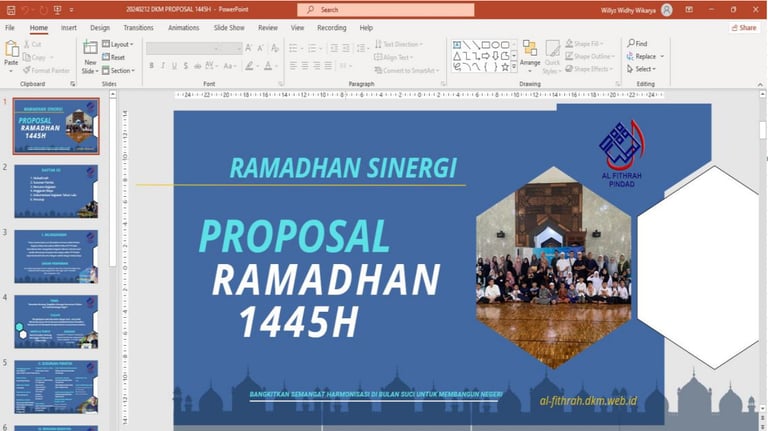This screenshot has width=768, height=431.
Task: Open the Customize Quick Access Toolbar dropdown
Action: pyautogui.click(x=72, y=10)
